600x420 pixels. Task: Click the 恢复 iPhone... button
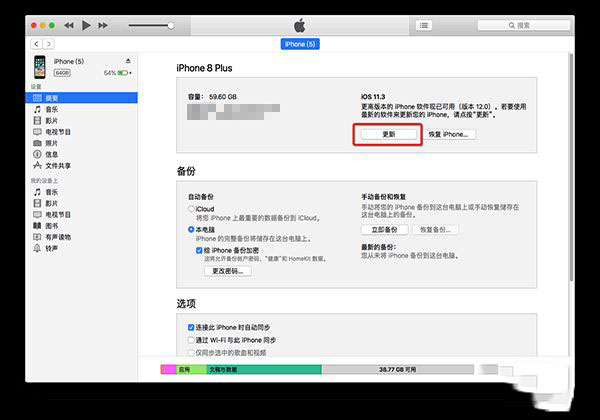pyautogui.click(x=450, y=134)
